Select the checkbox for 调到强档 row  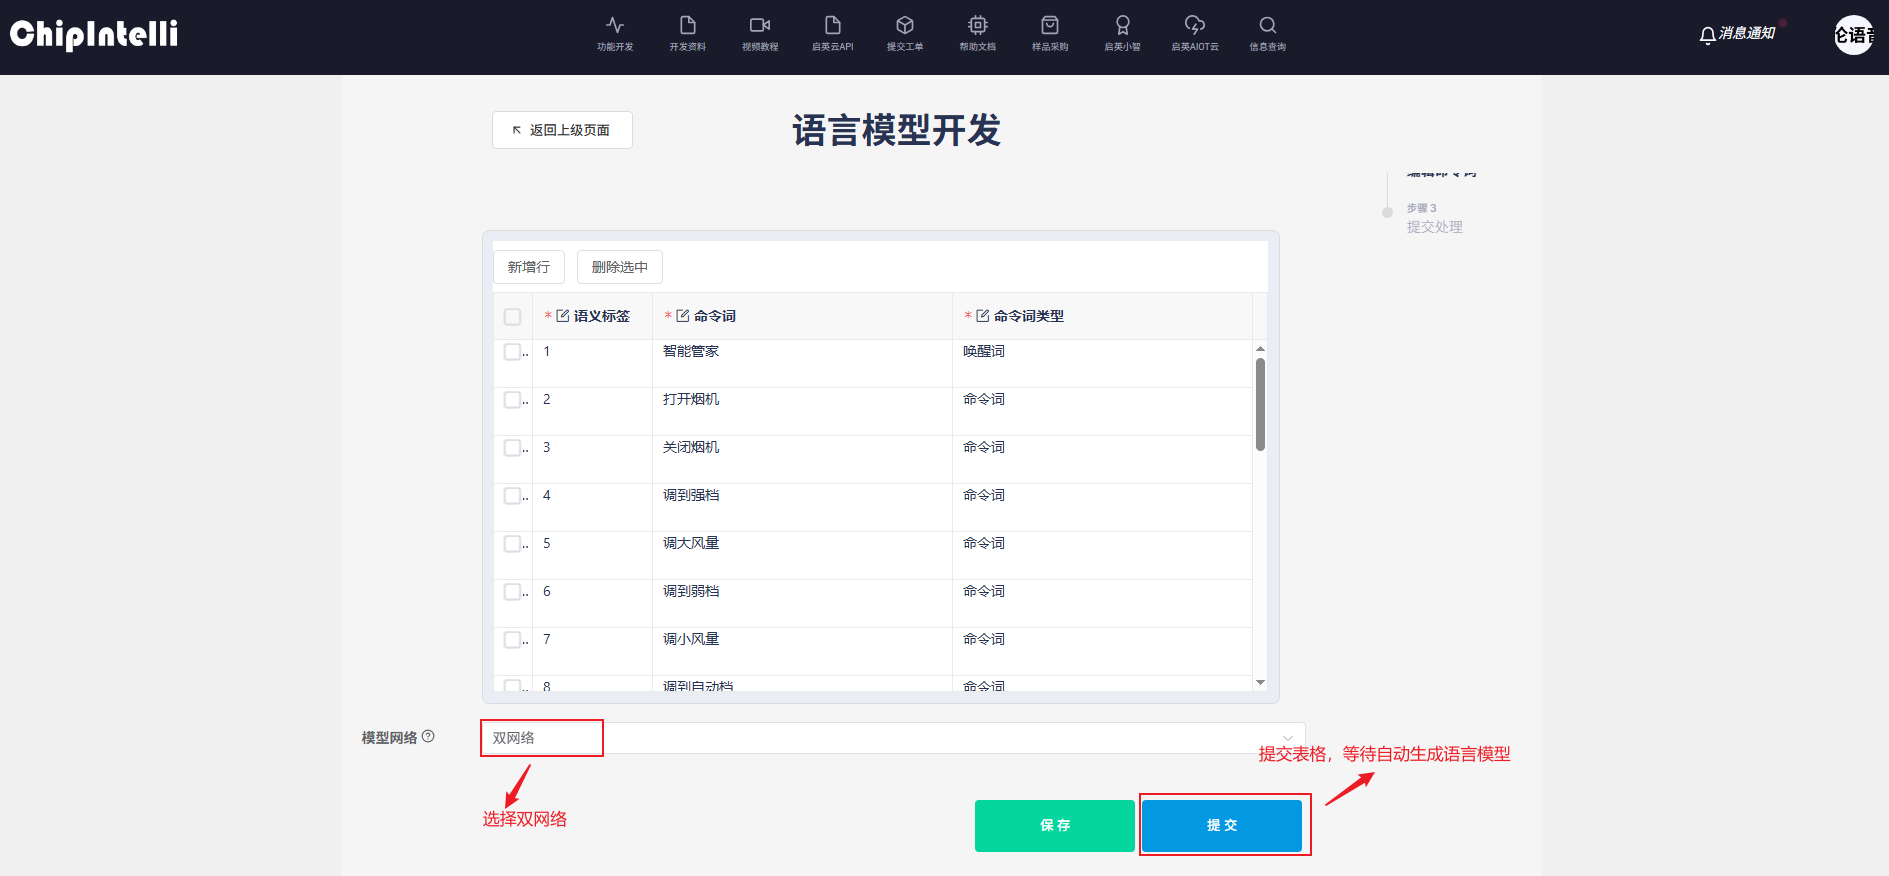pyautogui.click(x=513, y=496)
